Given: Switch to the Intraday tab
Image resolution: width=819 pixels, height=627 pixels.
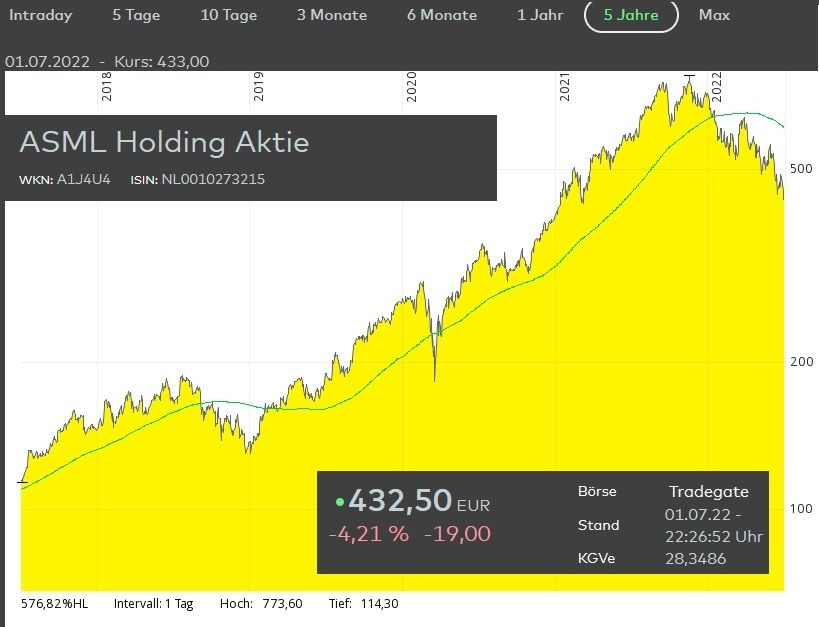Looking at the screenshot, I should pyautogui.click(x=41, y=15).
